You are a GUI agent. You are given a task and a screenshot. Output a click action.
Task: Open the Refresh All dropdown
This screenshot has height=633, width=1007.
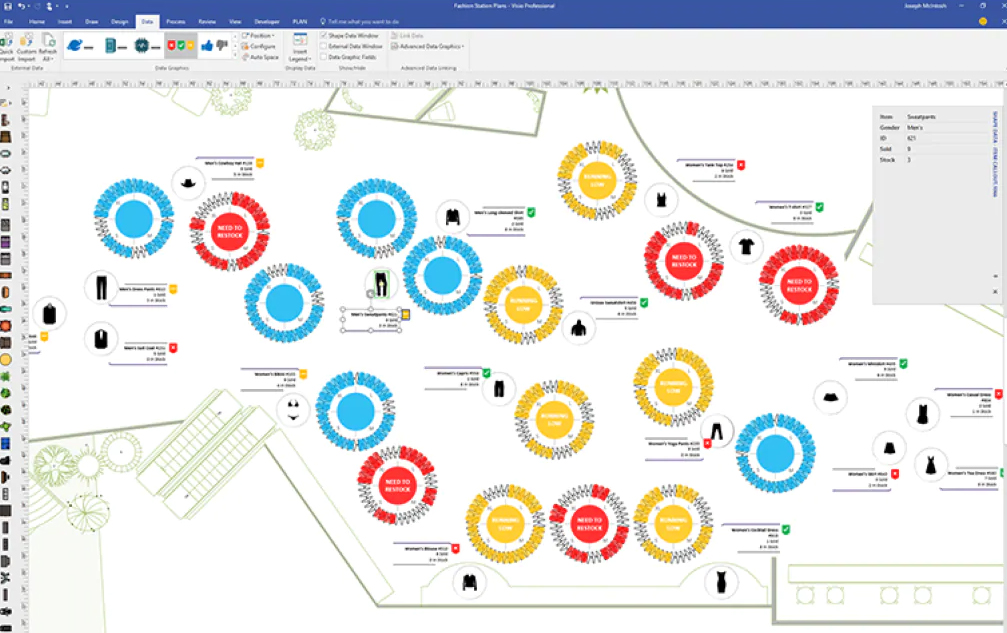click(48, 55)
